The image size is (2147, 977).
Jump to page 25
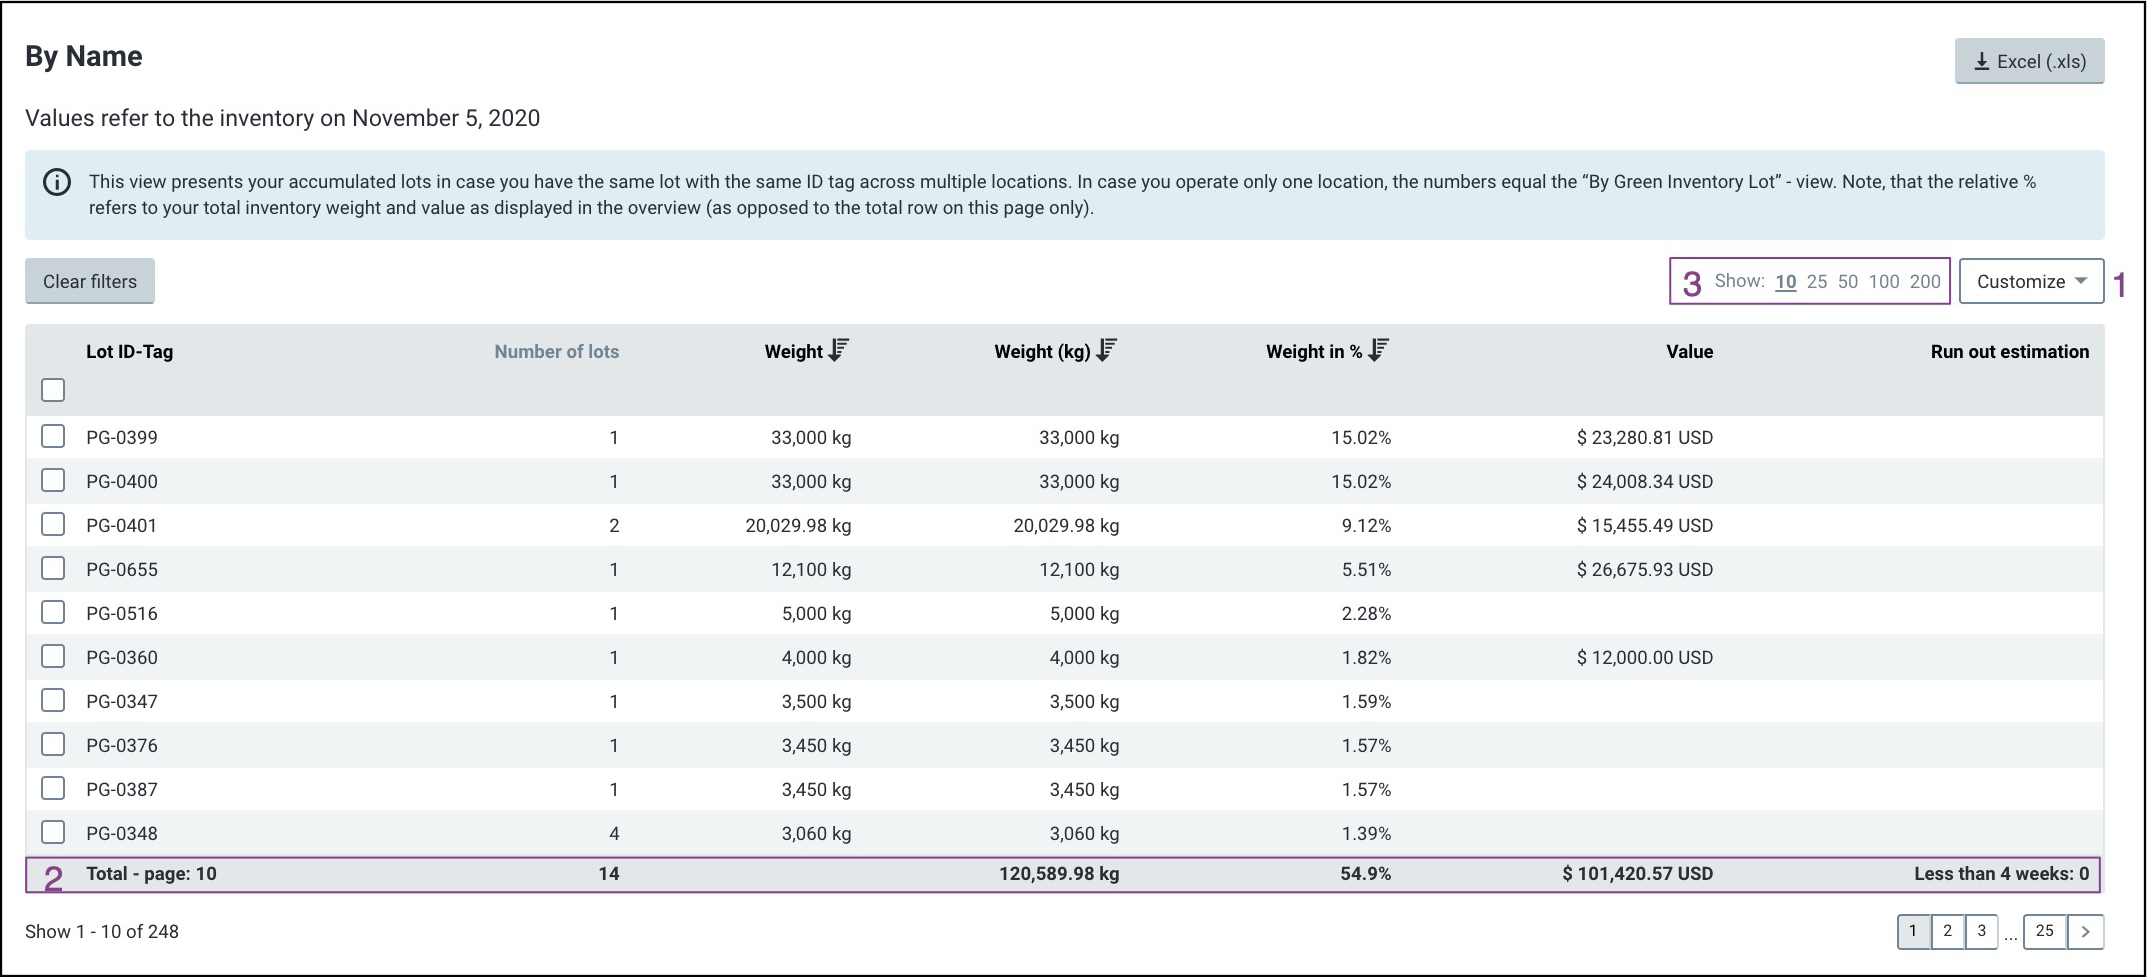pyautogui.click(x=2045, y=931)
